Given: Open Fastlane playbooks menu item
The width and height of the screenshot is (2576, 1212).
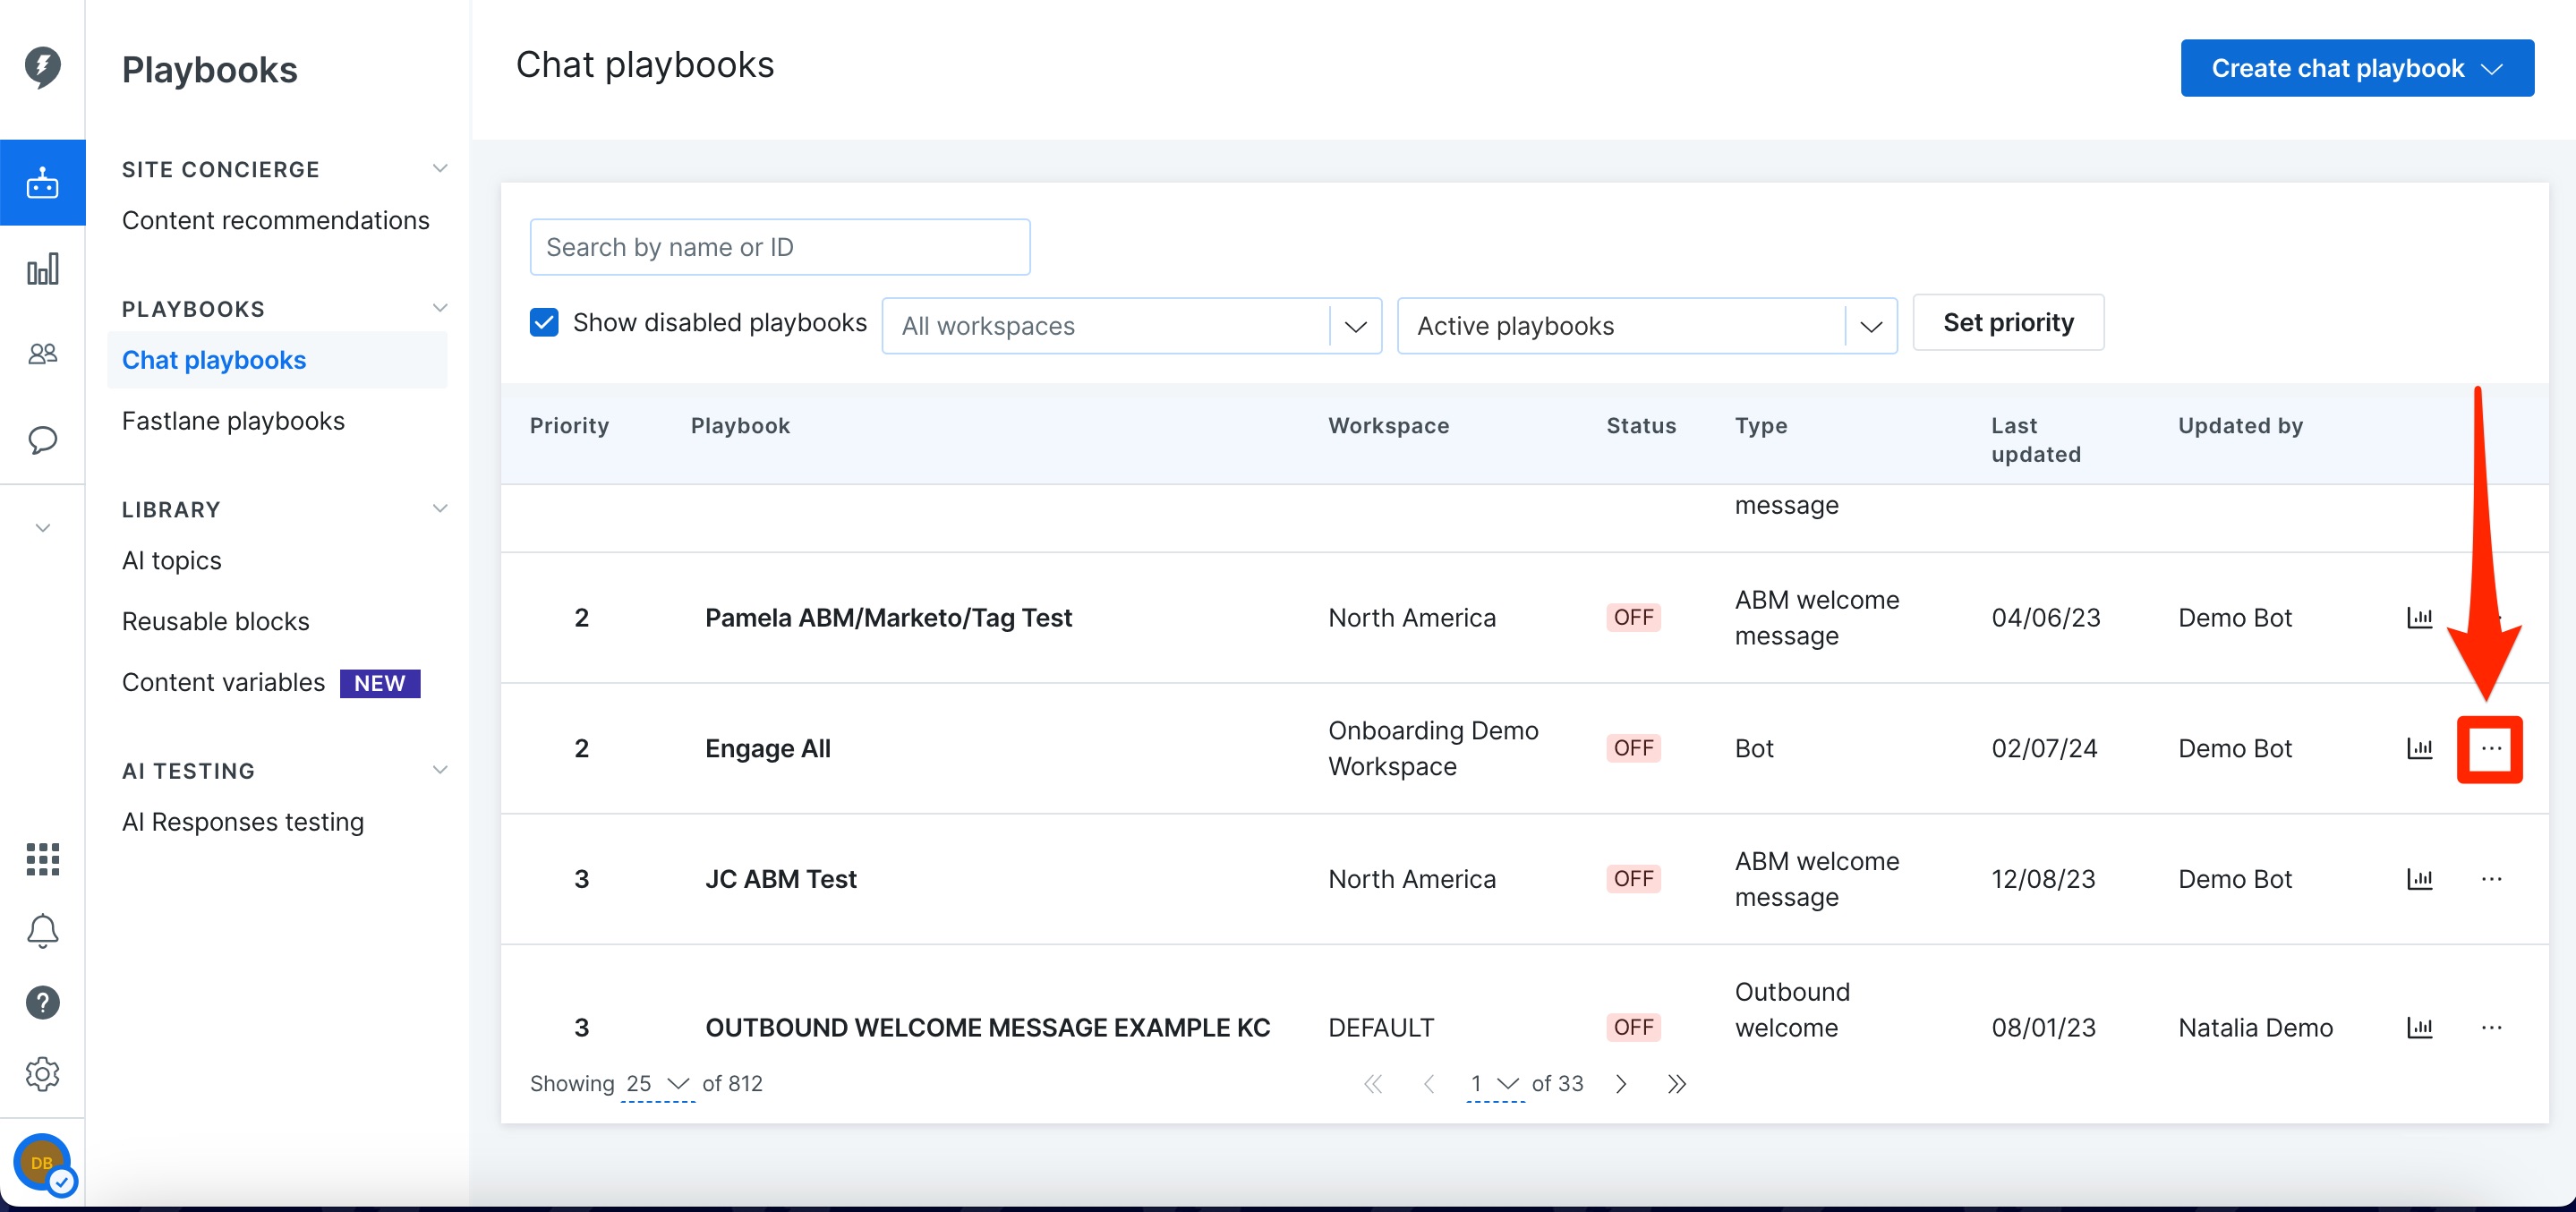Looking at the screenshot, I should pyautogui.click(x=233, y=421).
